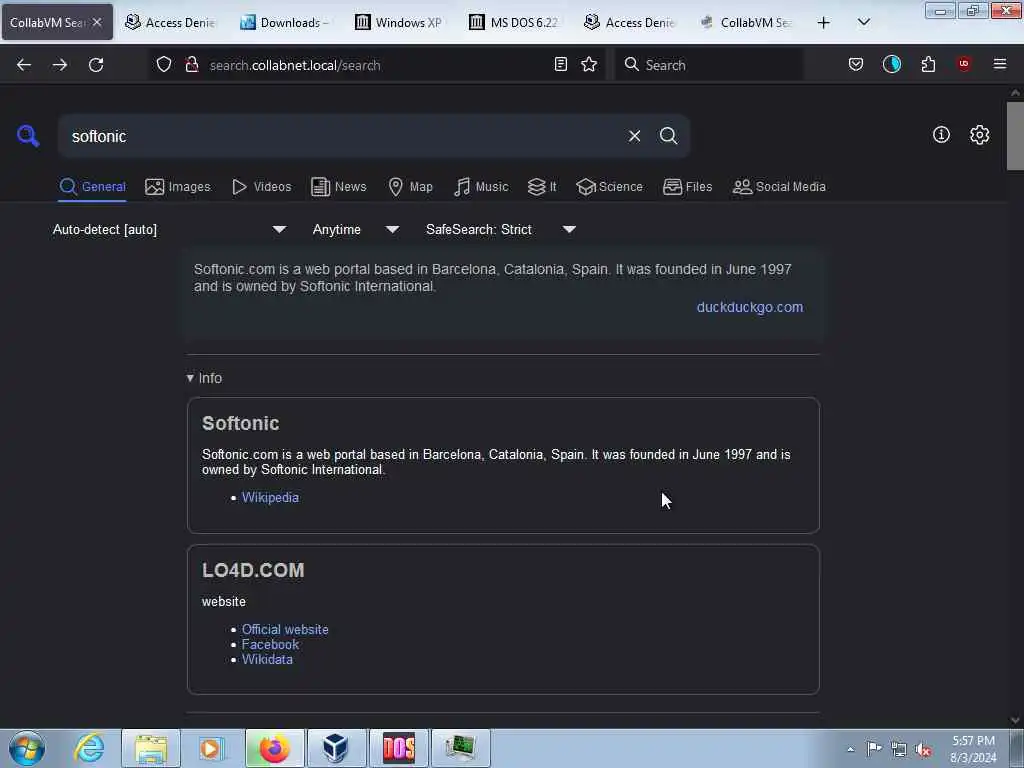
Task: View site connection security padlock
Action: (x=191, y=64)
